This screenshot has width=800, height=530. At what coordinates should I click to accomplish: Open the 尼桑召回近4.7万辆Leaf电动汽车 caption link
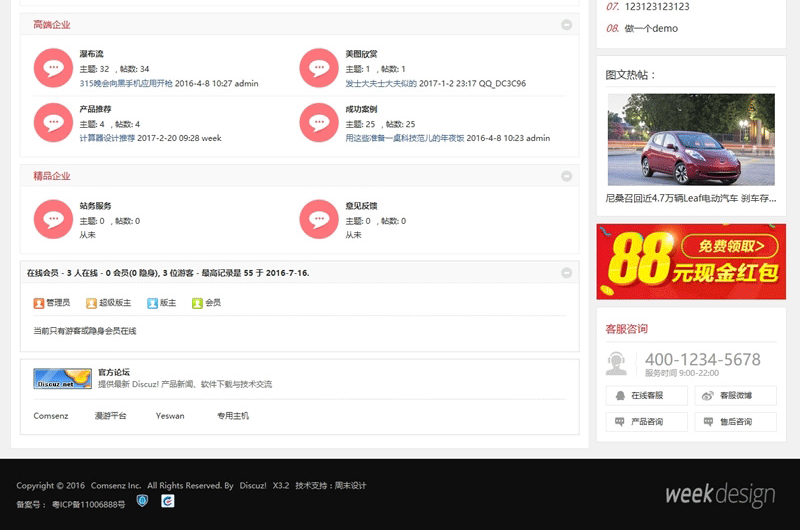tap(691, 198)
